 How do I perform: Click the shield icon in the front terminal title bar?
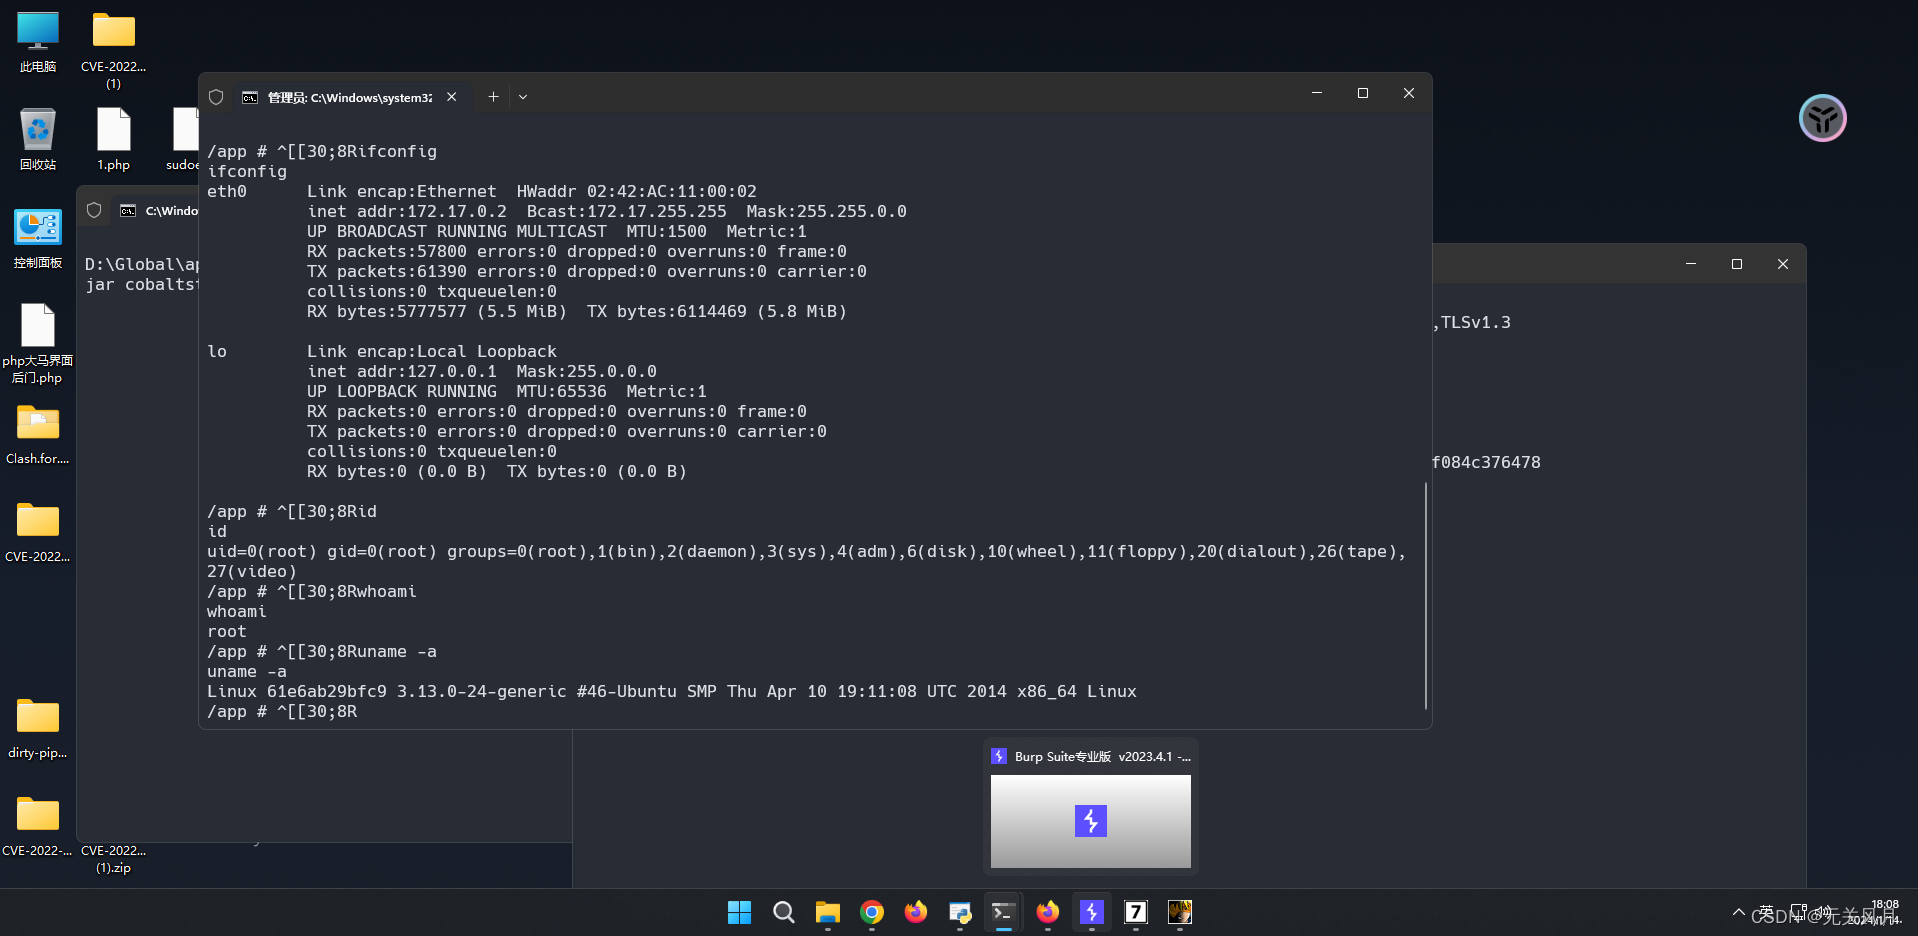216,97
